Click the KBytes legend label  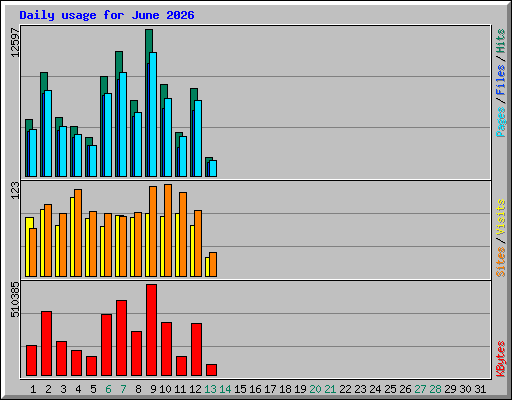click(500, 359)
